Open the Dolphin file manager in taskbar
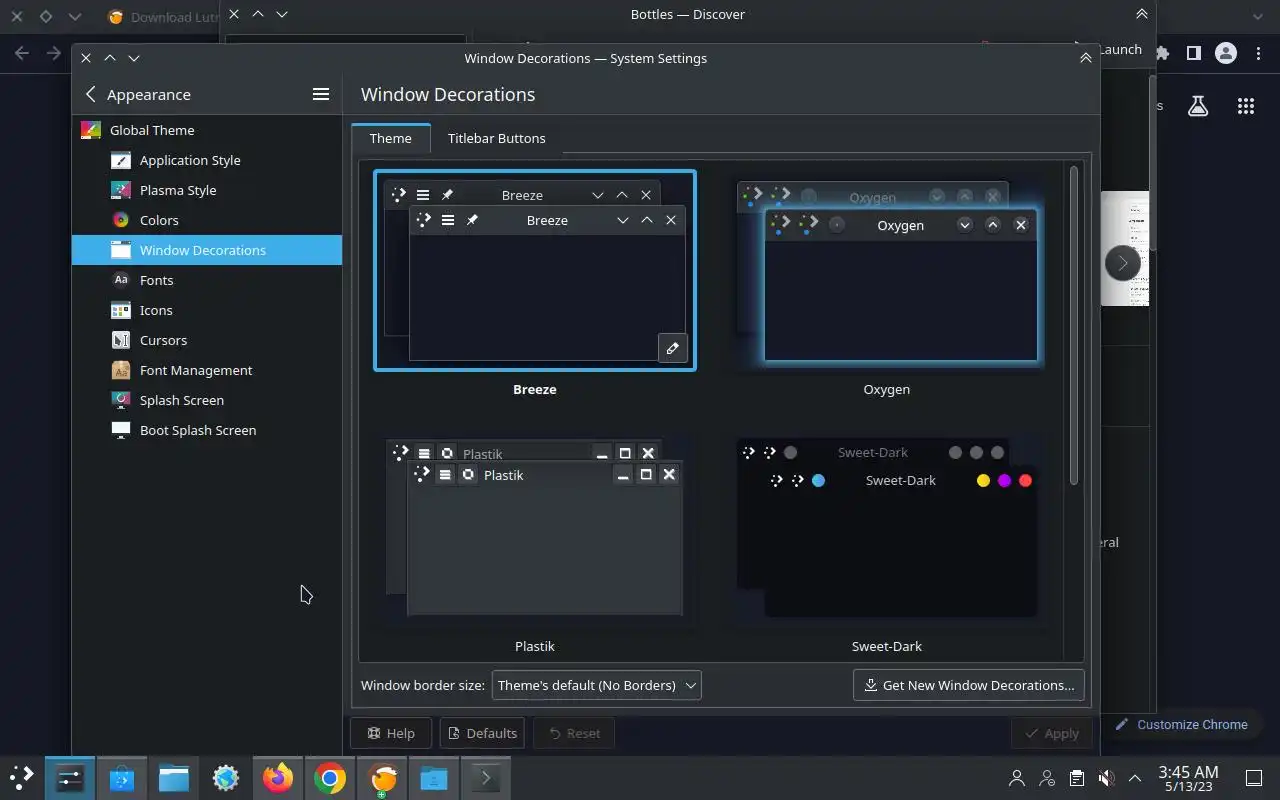This screenshot has width=1280, height=800. point(174,777)
